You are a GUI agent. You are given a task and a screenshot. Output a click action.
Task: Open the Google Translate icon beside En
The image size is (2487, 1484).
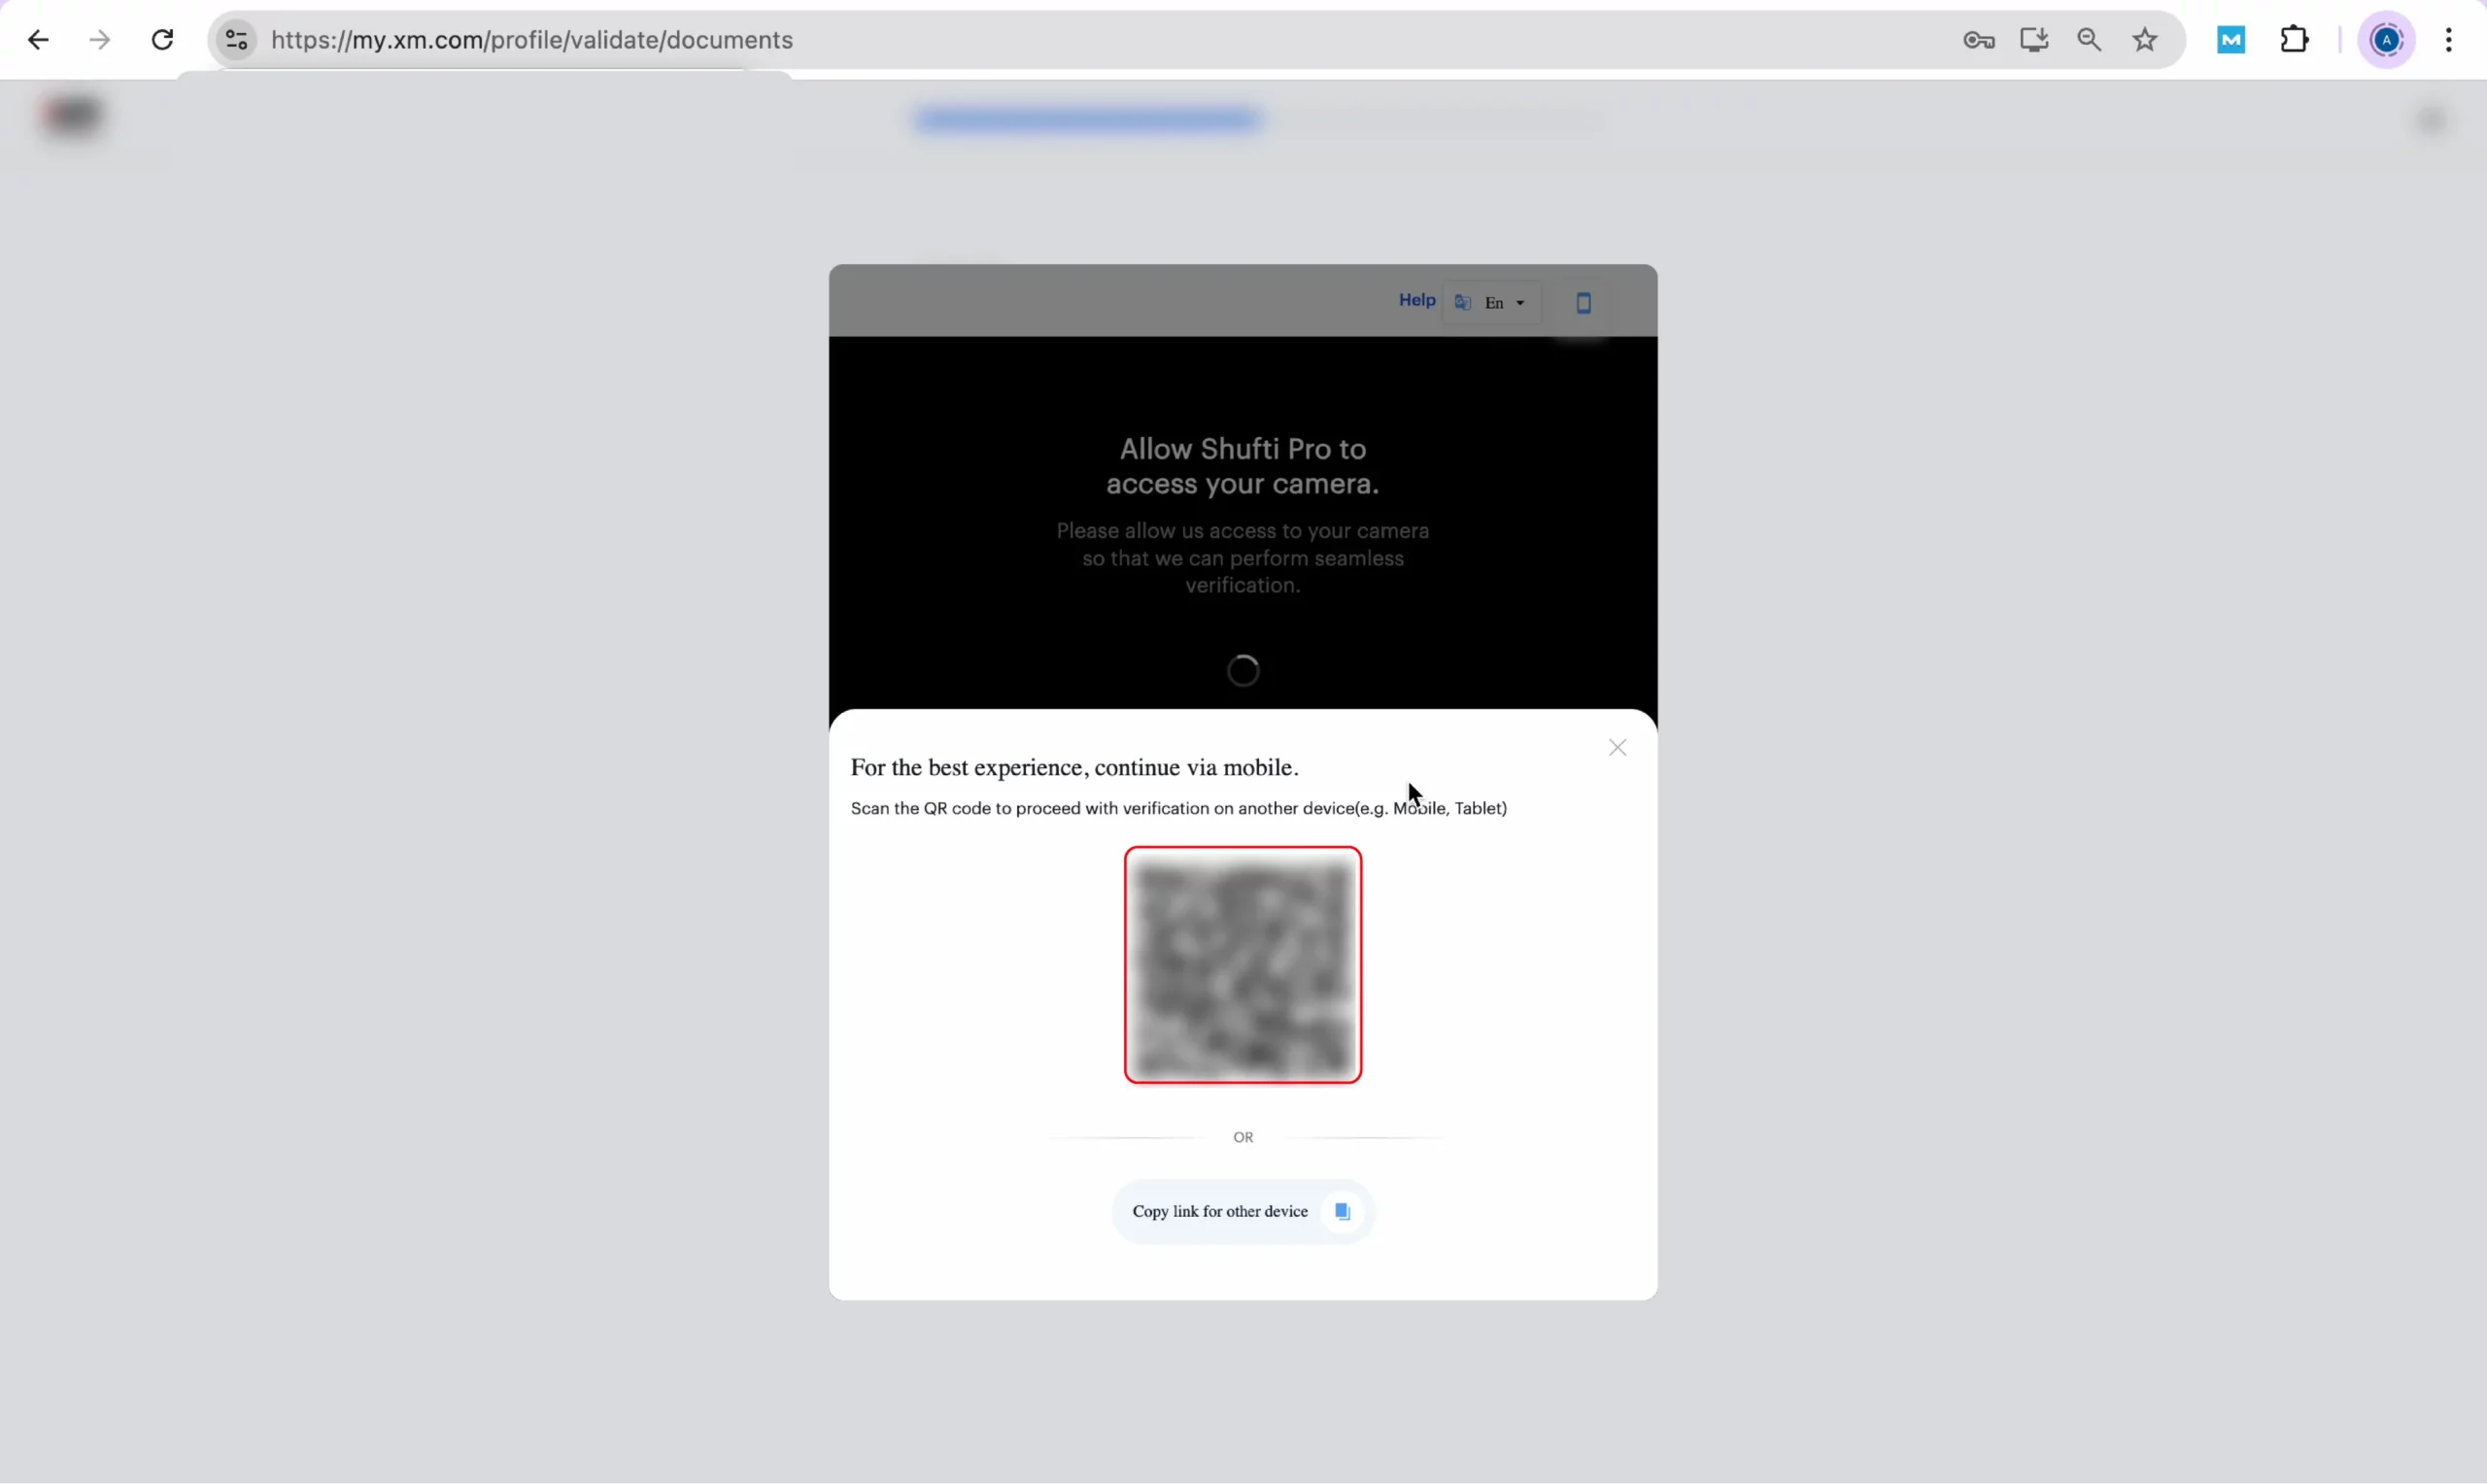(1461, 301)
